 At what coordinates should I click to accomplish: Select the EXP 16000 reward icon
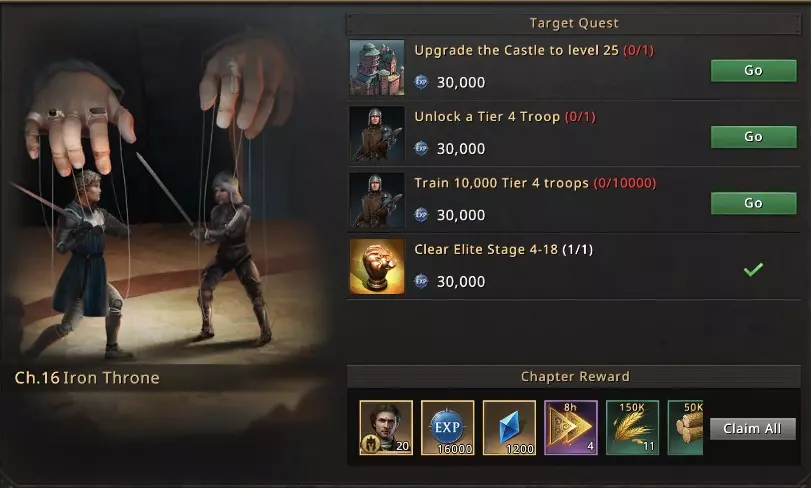(x=447, y=428)
